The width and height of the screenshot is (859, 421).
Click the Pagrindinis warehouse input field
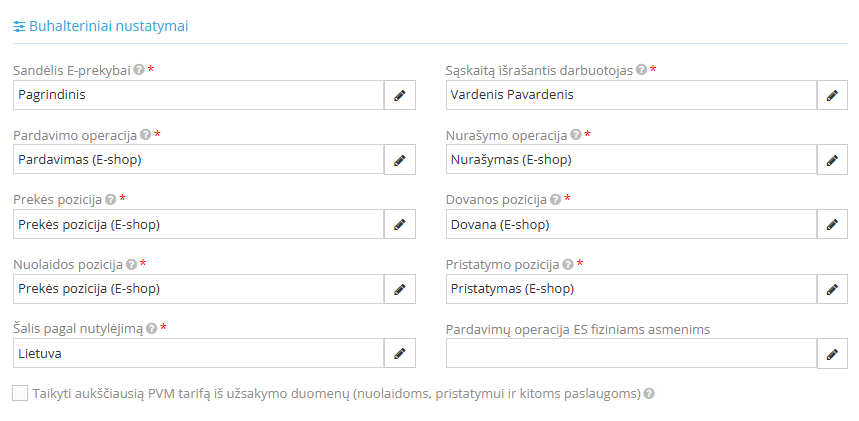(x=199, y=95)
